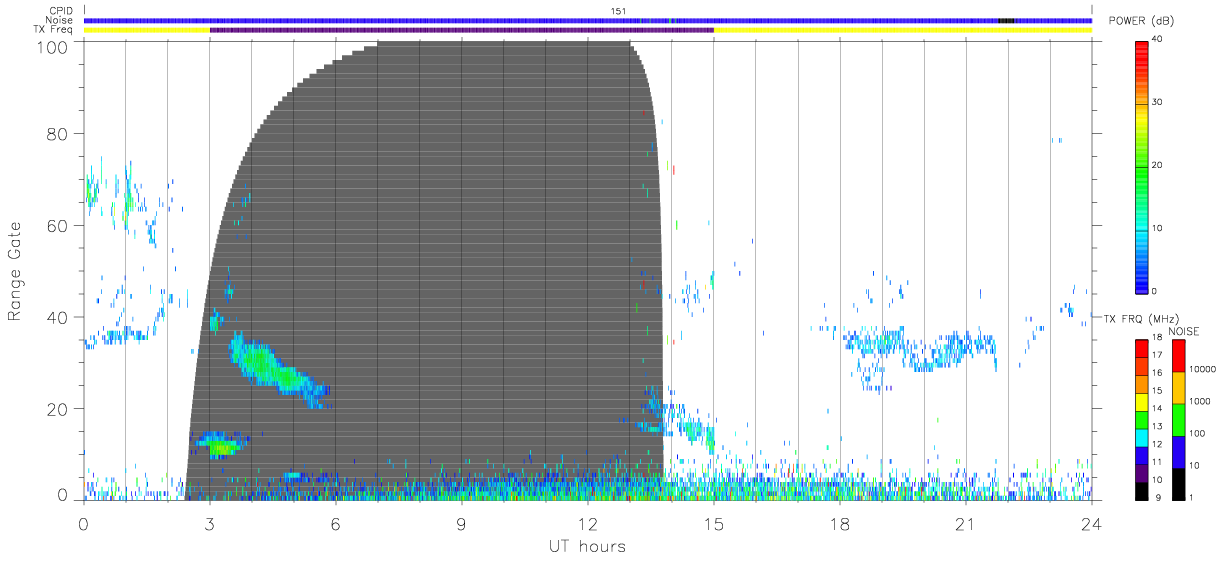Screen dimensions: 1228x567
Task: Click the black segment in the Noise bar
Action: point(1007,20)
